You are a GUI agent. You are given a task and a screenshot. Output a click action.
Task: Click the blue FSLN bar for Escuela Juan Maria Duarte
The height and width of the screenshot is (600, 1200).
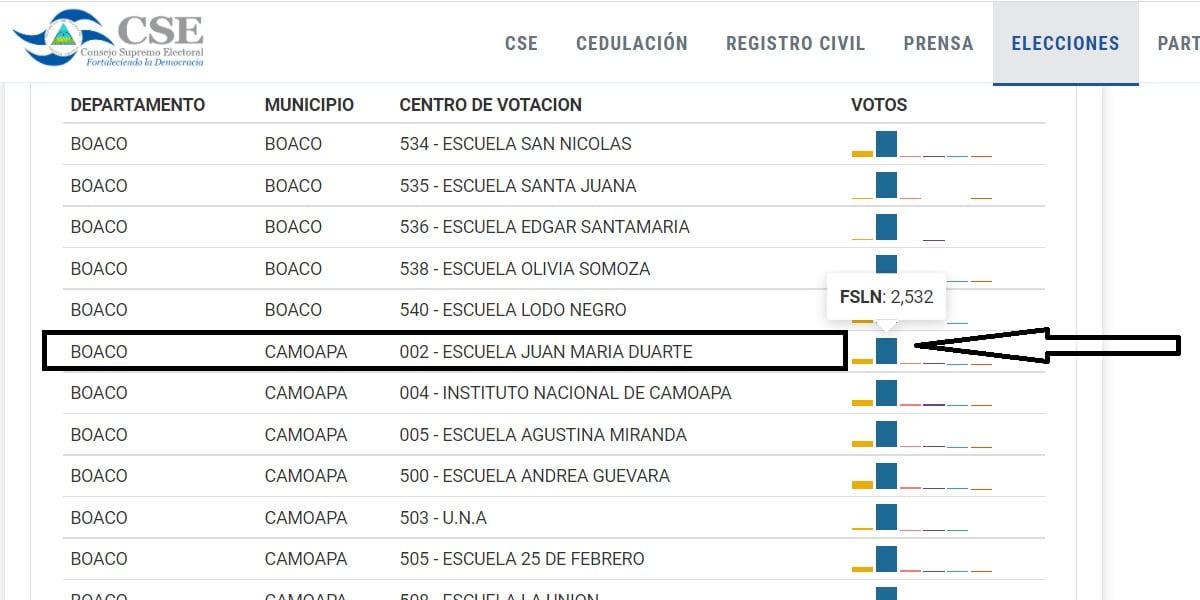click(886, 351)
